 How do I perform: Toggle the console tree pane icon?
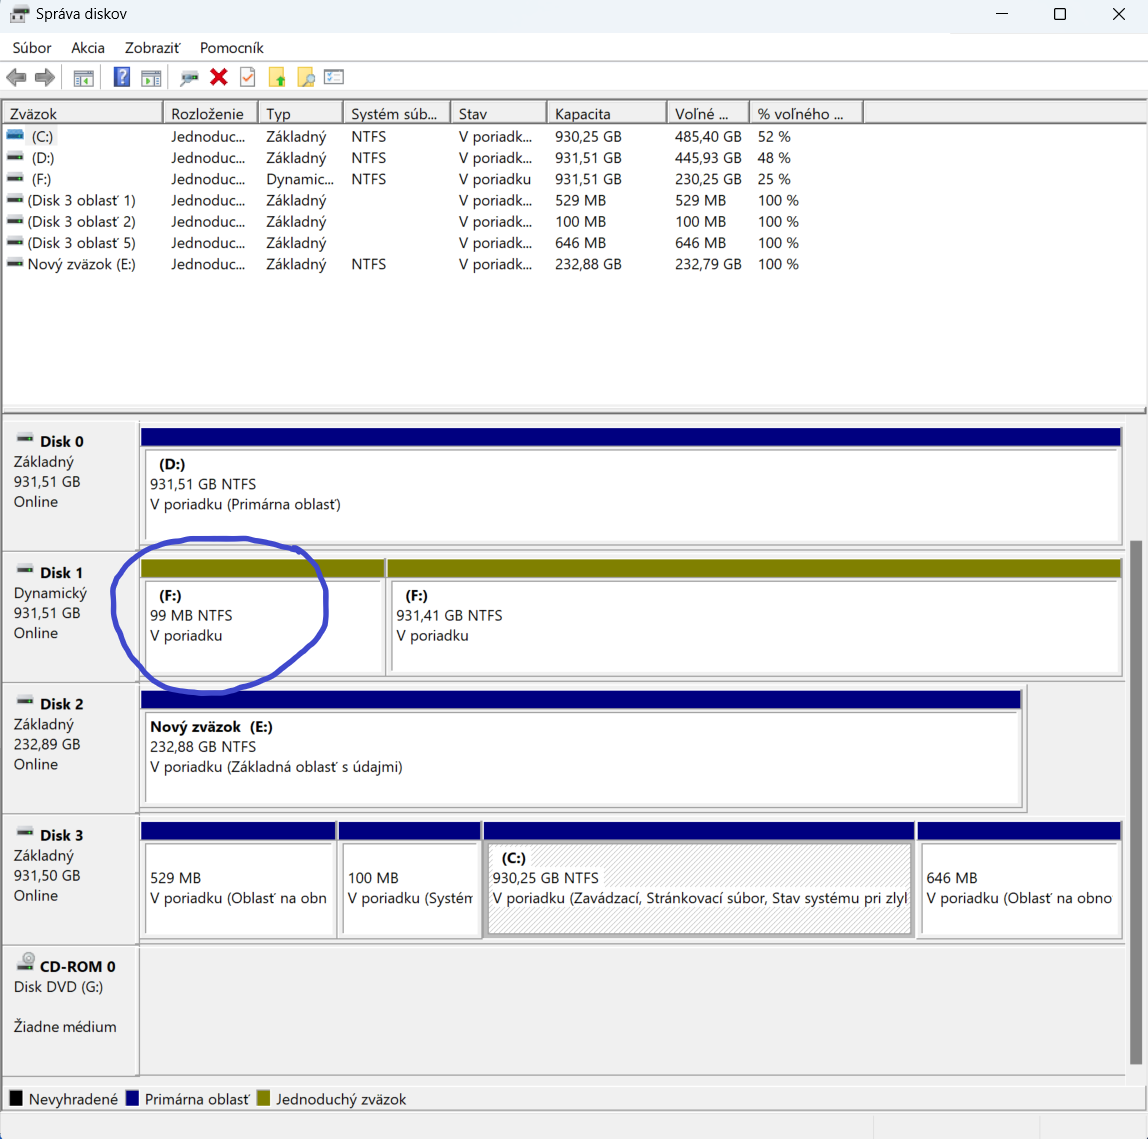(x=83, y=77)
